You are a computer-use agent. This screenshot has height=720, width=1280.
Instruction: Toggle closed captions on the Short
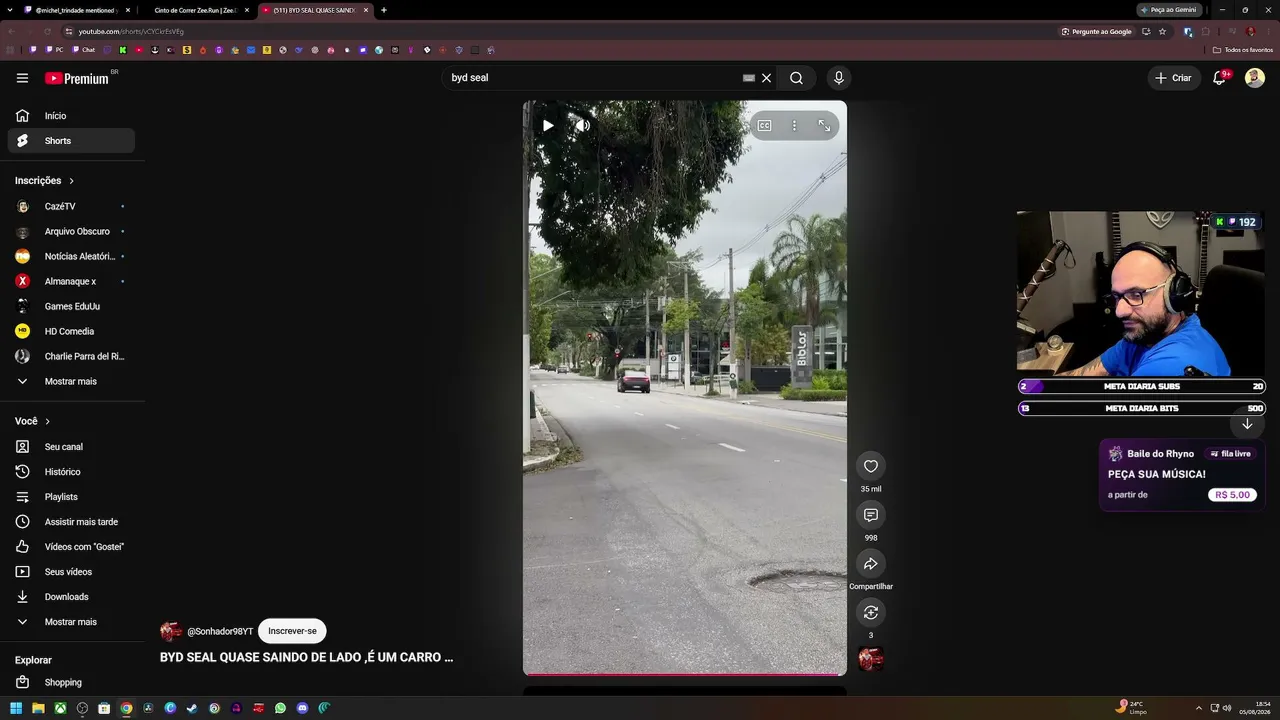pyautogui.click(x=764, y=125)
